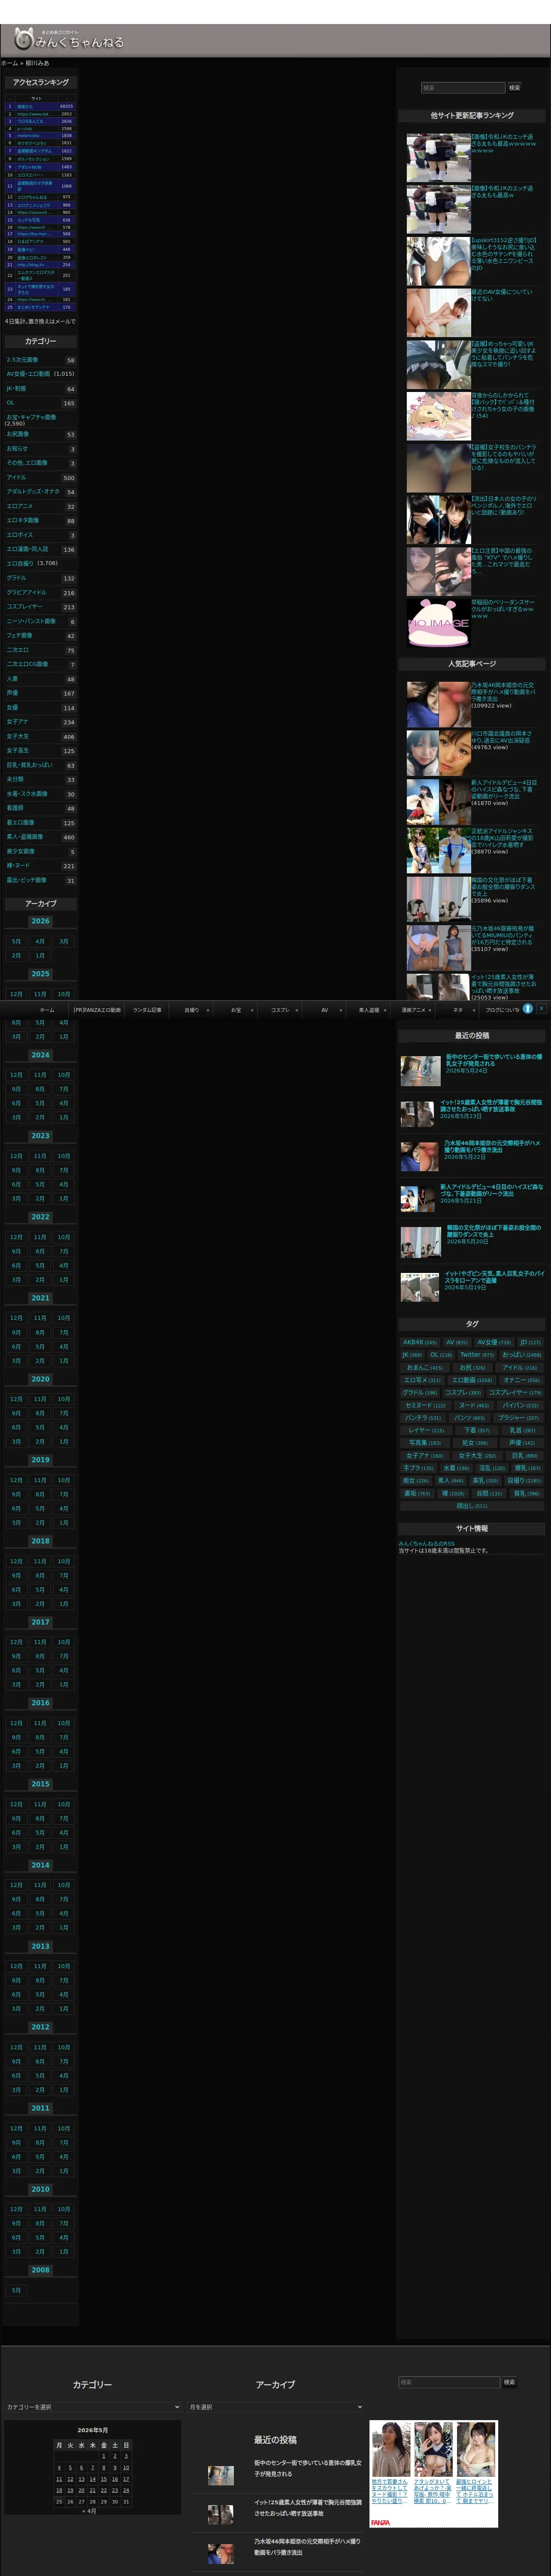Screen dimensions: 551x2576
Task: Close the floating navigation bar
Action: (x=541, y=1009)
